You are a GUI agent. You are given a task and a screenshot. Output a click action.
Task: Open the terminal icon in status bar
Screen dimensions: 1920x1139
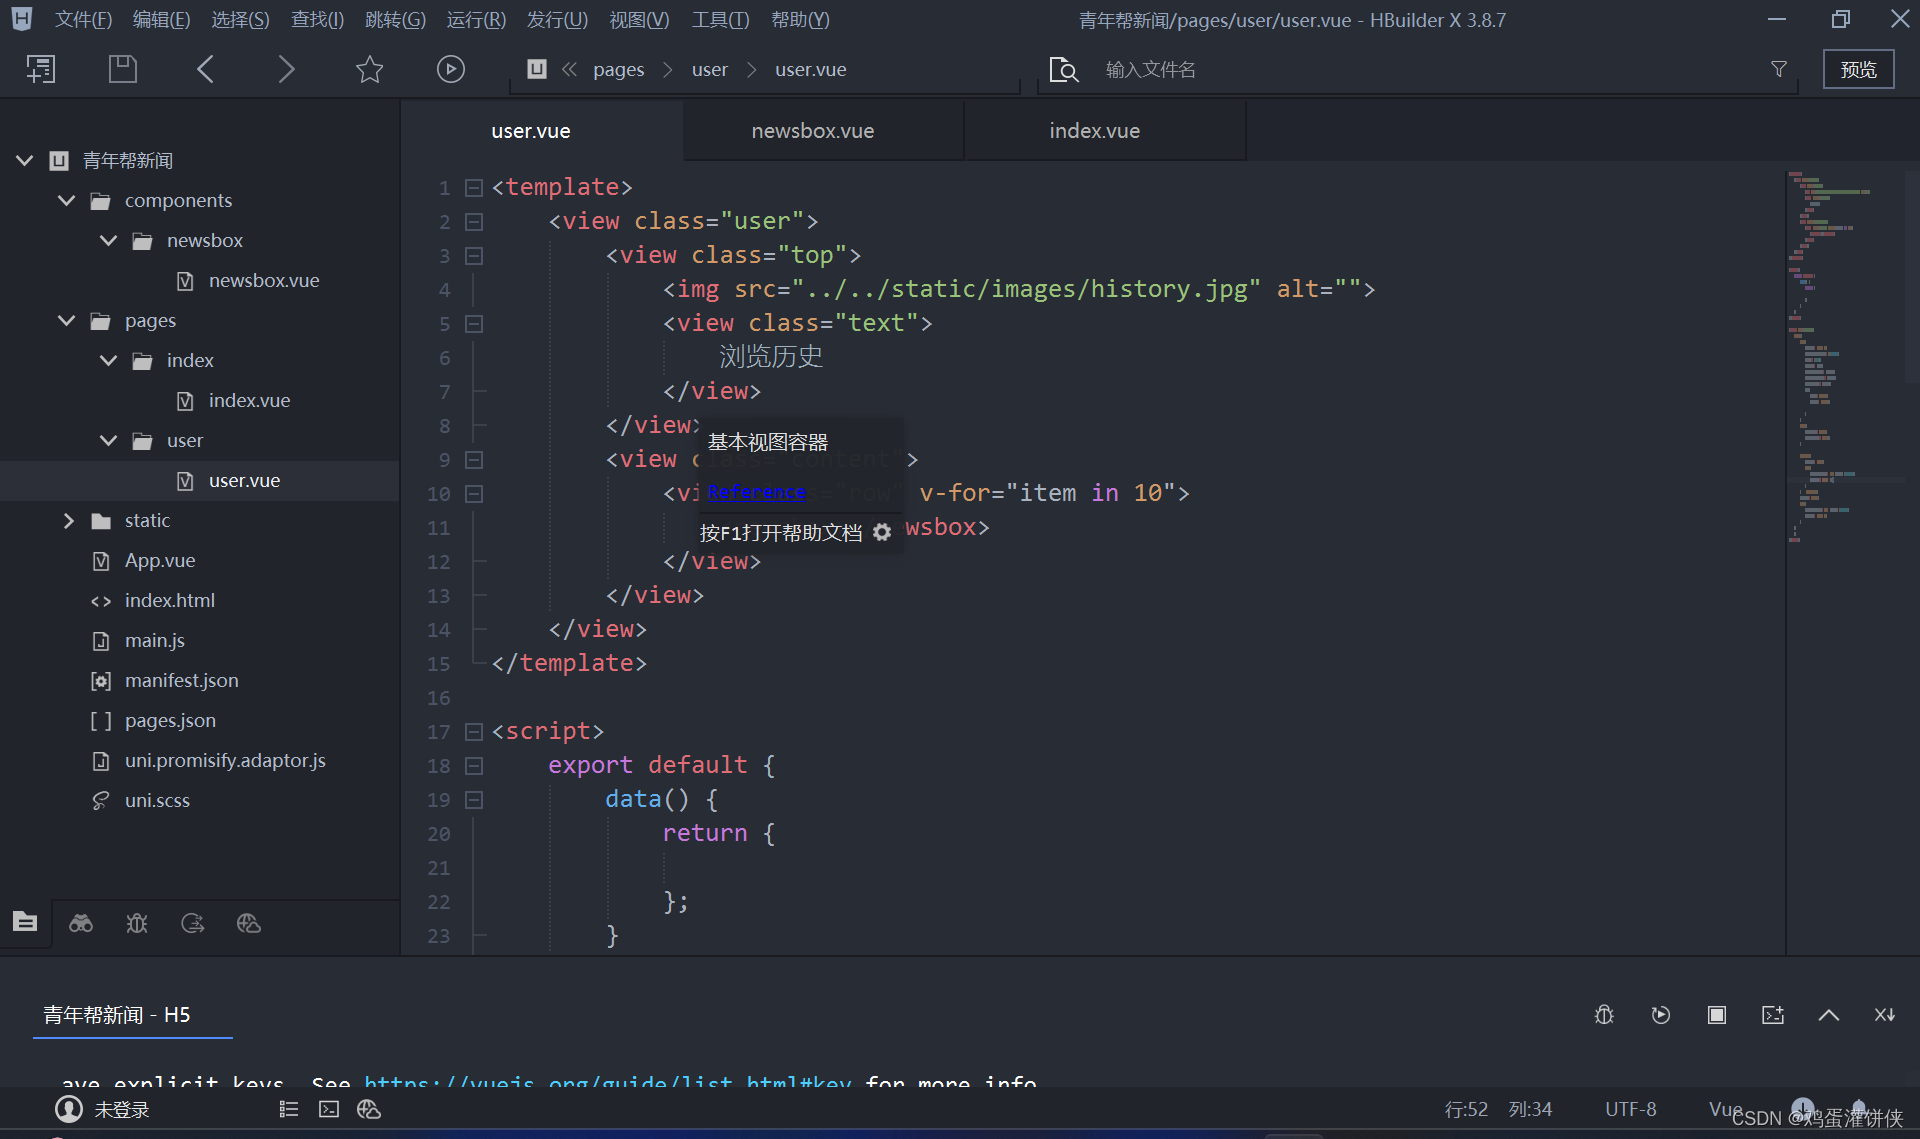[x=329, y=1109]
